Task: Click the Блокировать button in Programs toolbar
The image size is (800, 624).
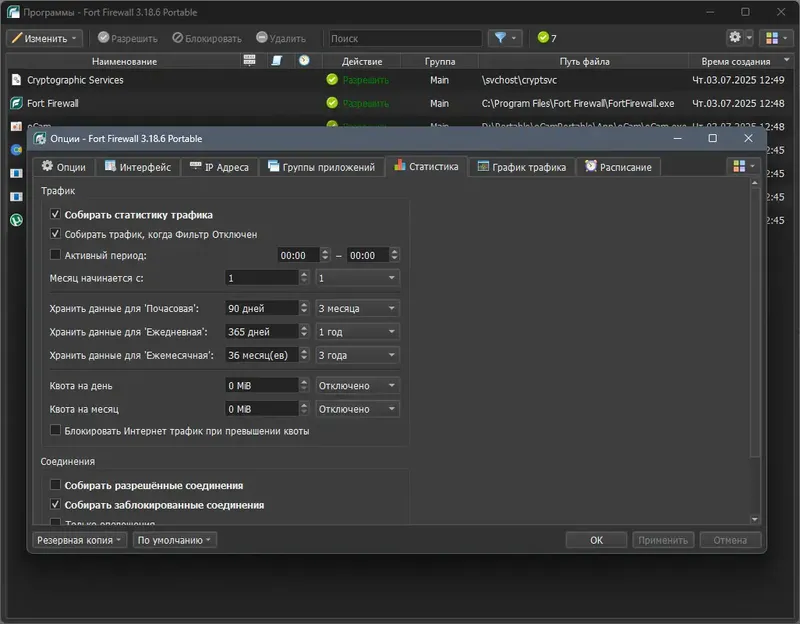Action: (x=207, y=38)
